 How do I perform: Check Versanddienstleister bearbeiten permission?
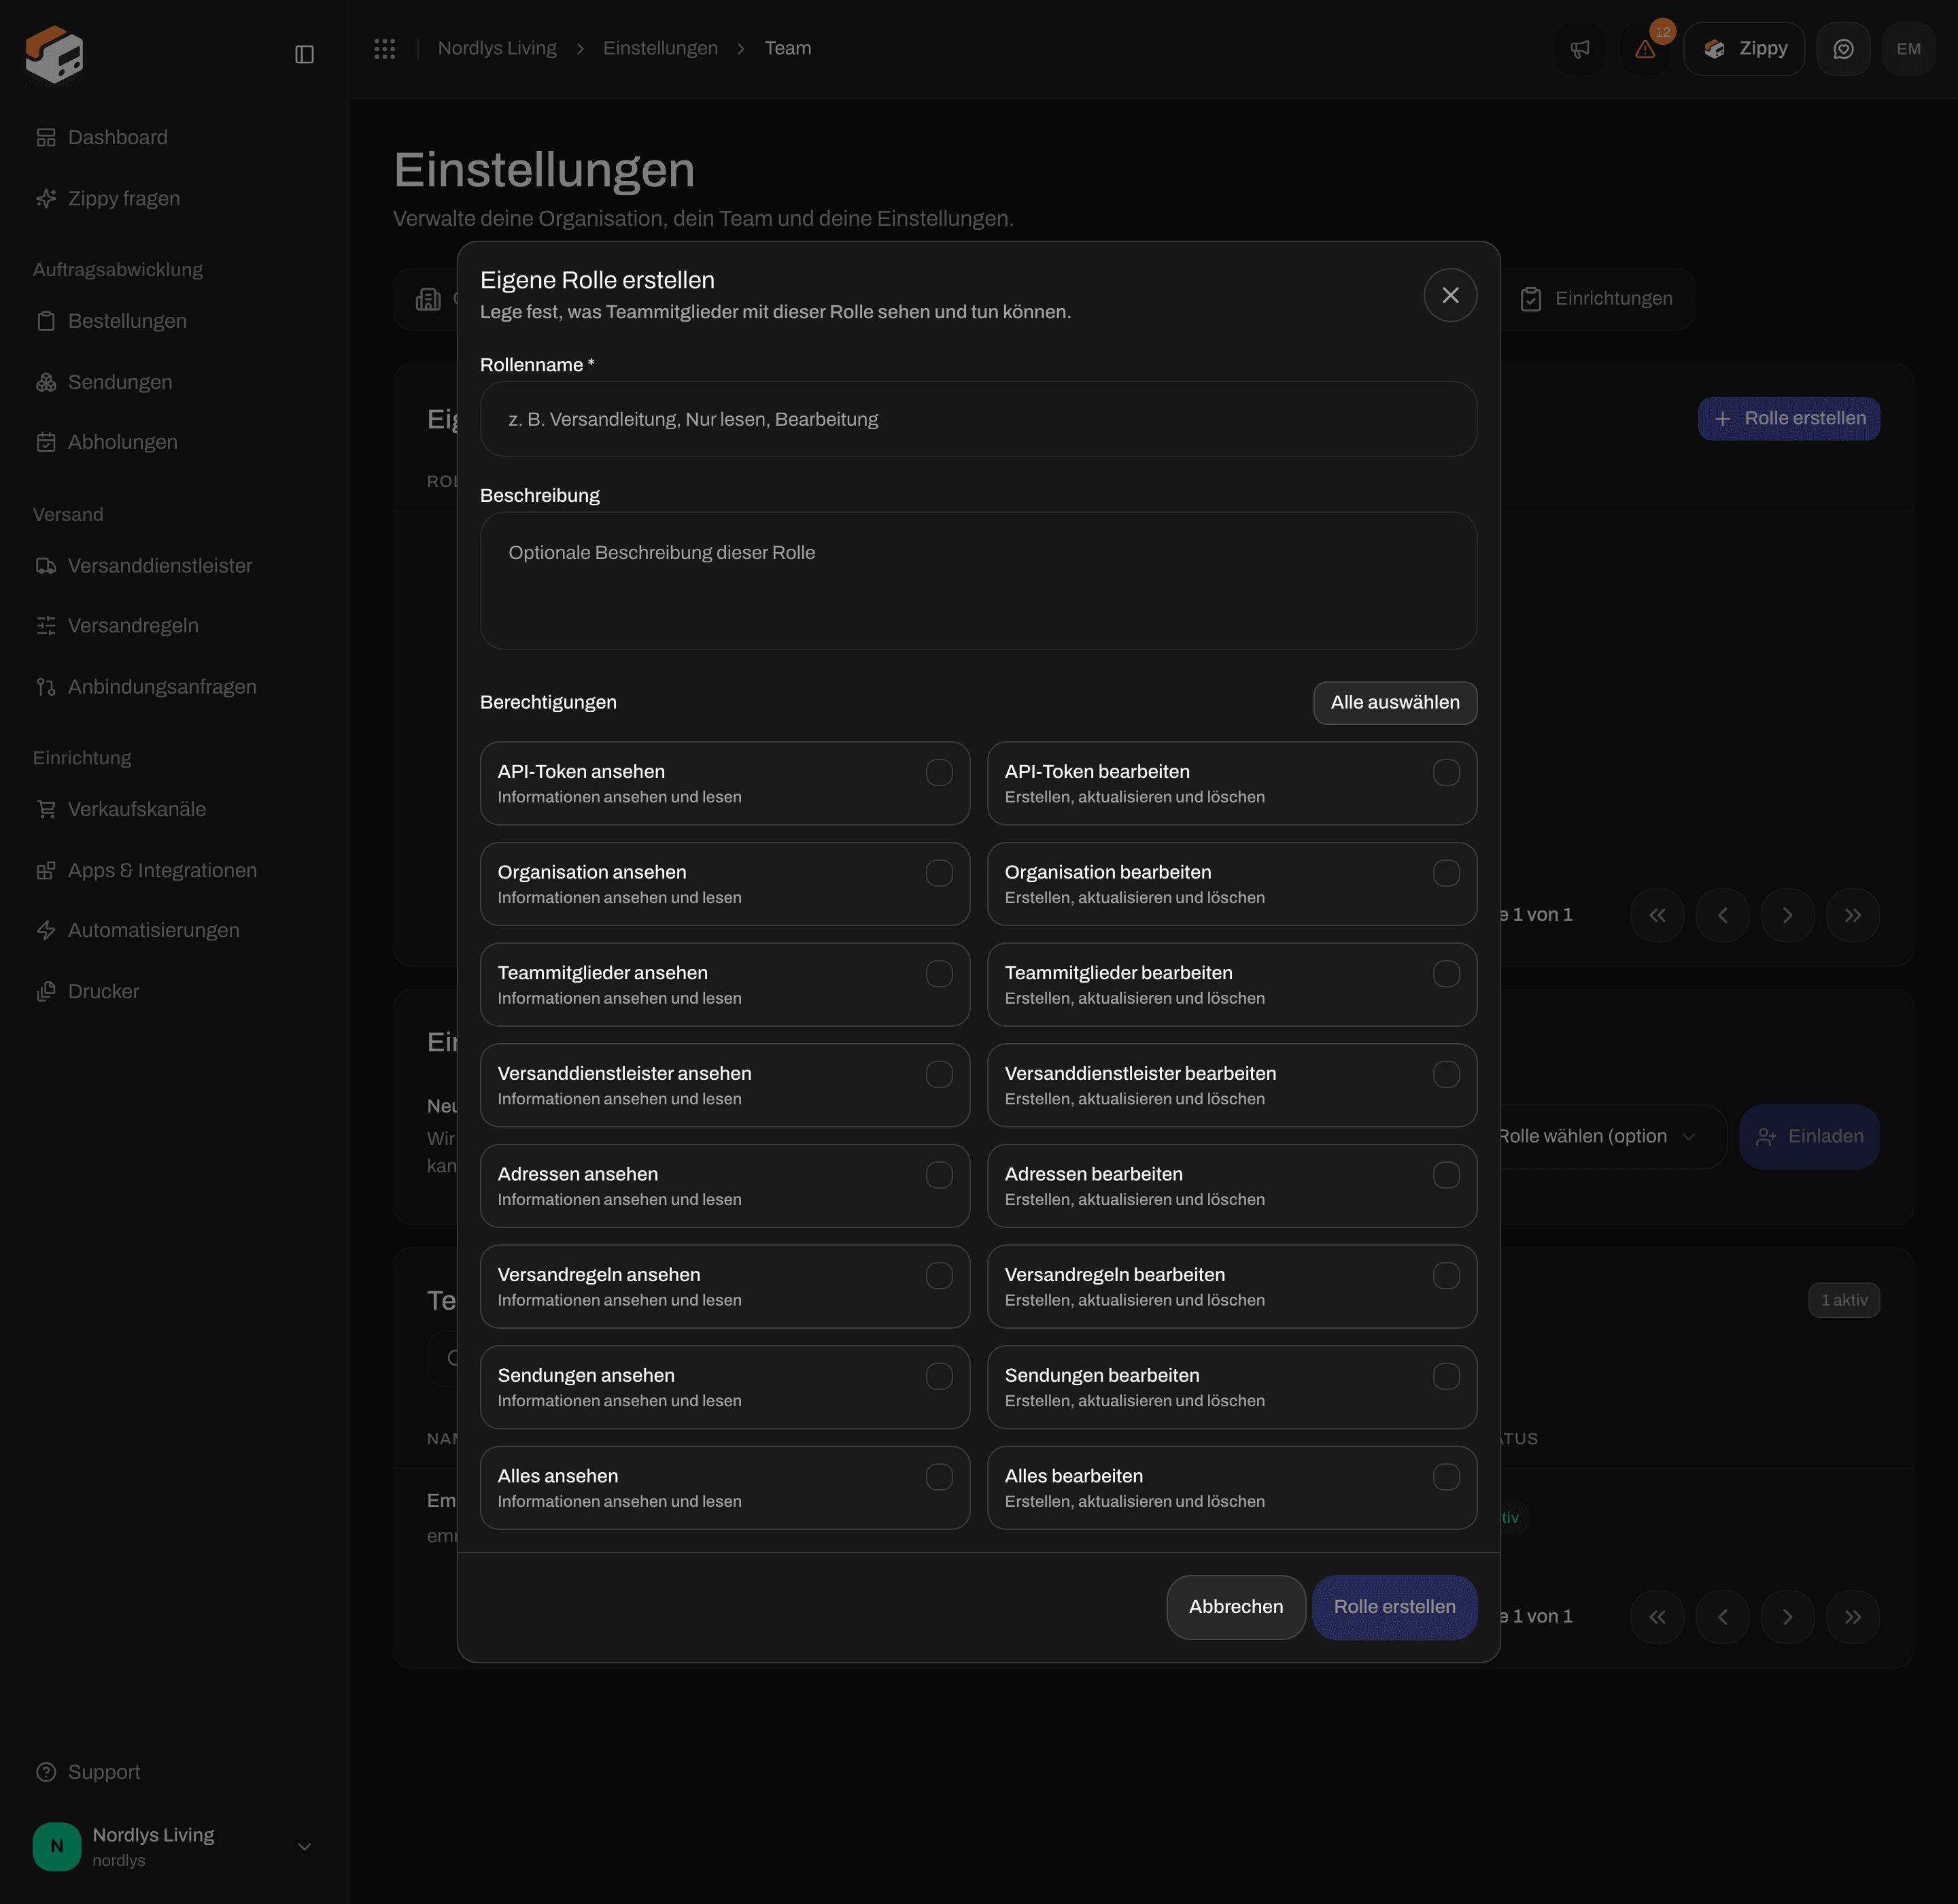click(x=1446, y=1075)
